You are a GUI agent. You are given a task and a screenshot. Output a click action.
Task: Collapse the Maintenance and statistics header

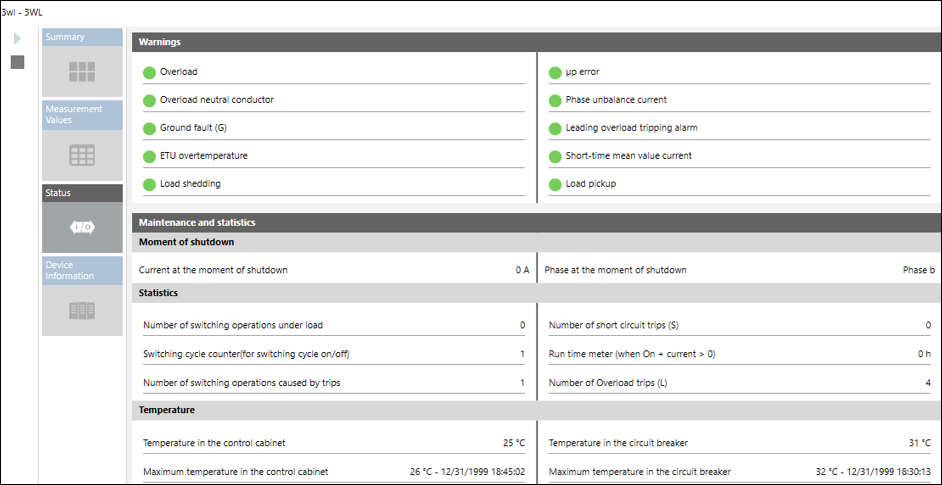536,222
